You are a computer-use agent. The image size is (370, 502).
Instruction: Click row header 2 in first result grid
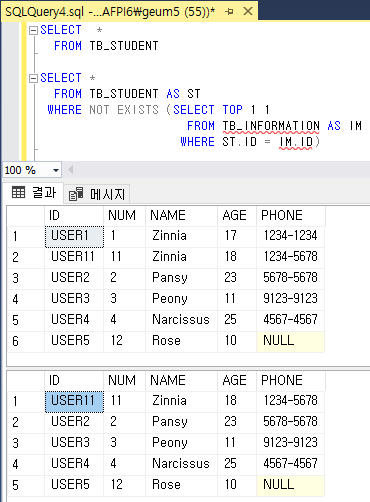(26, 257)
